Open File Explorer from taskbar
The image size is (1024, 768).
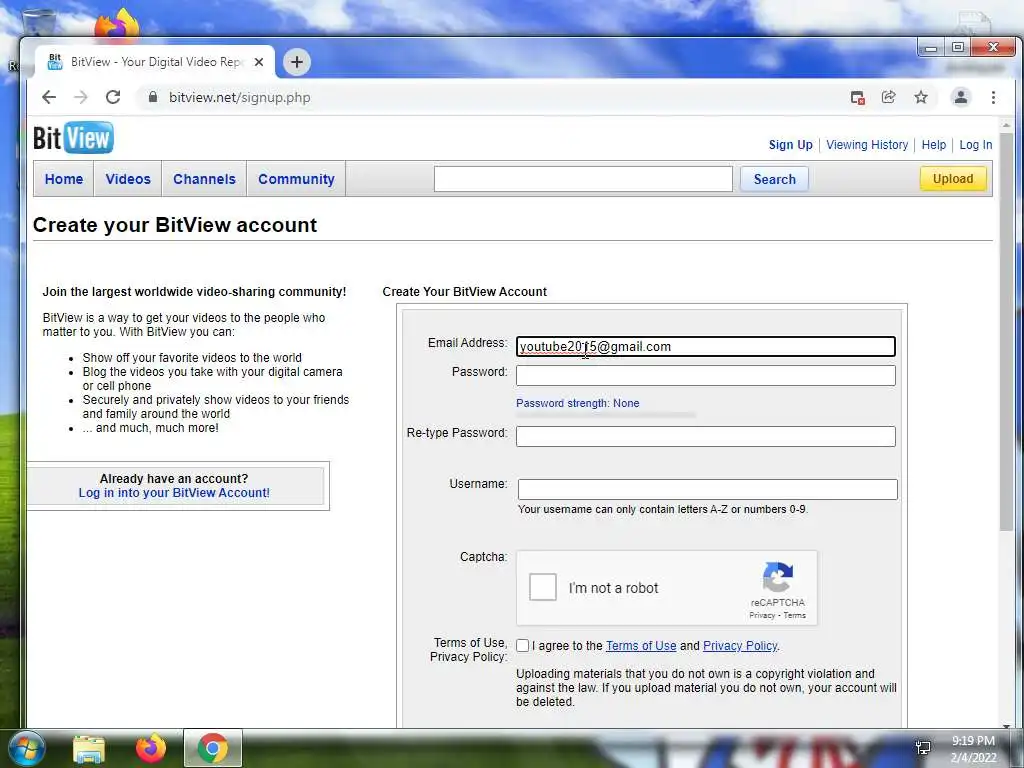click(89, 748)
